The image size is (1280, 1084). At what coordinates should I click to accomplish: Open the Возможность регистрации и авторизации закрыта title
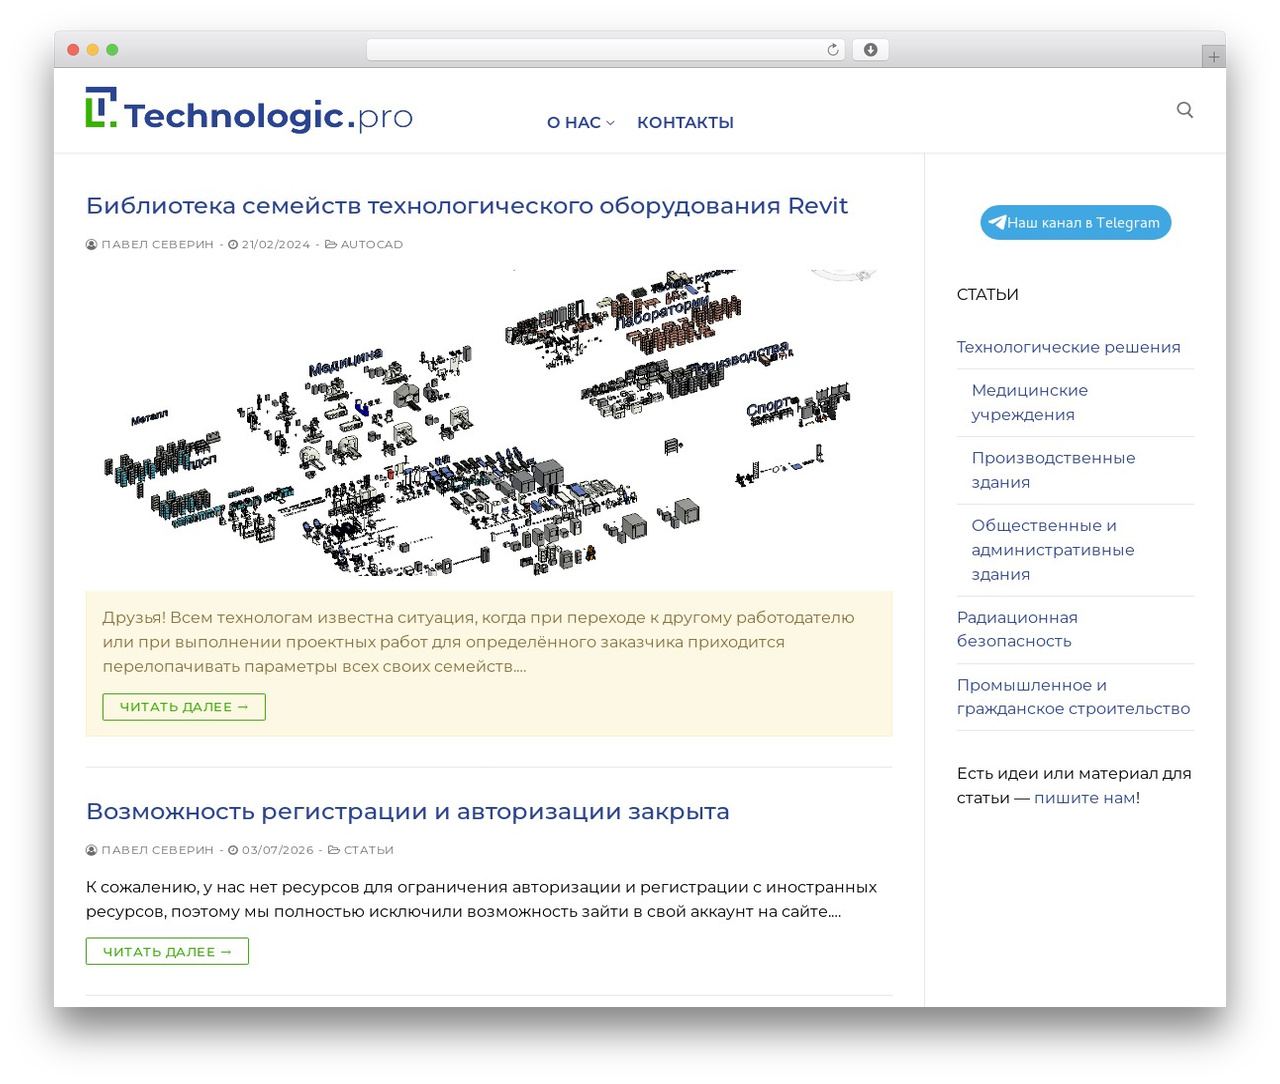pos(408,811)
